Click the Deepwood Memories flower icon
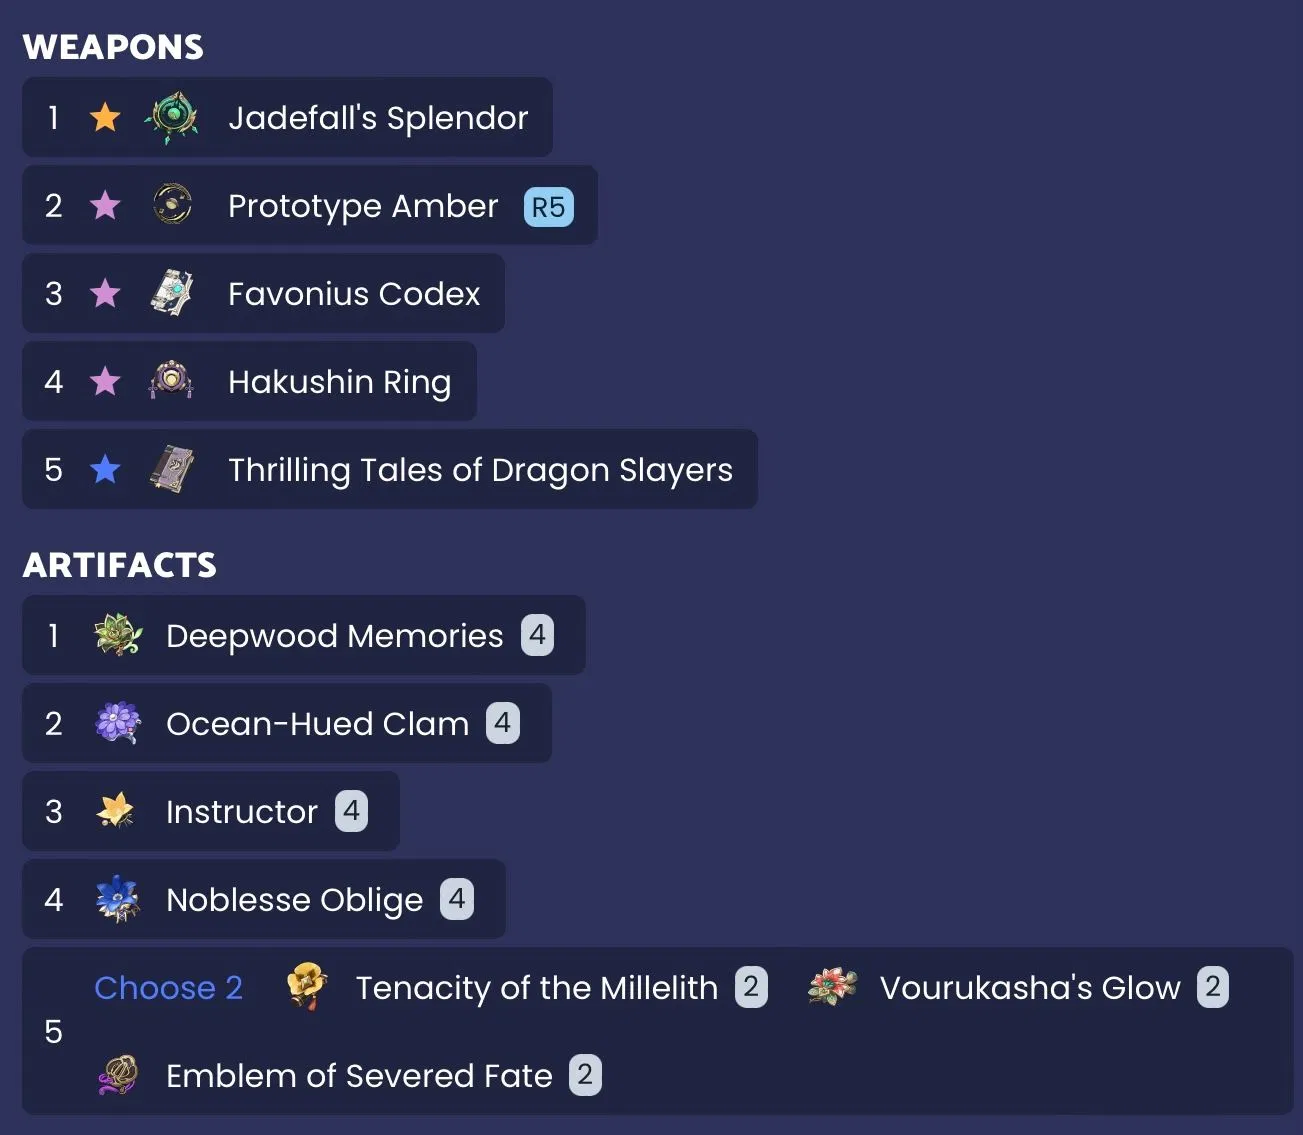This screenshot has height=1135, width=1303. tap(118, 635)
